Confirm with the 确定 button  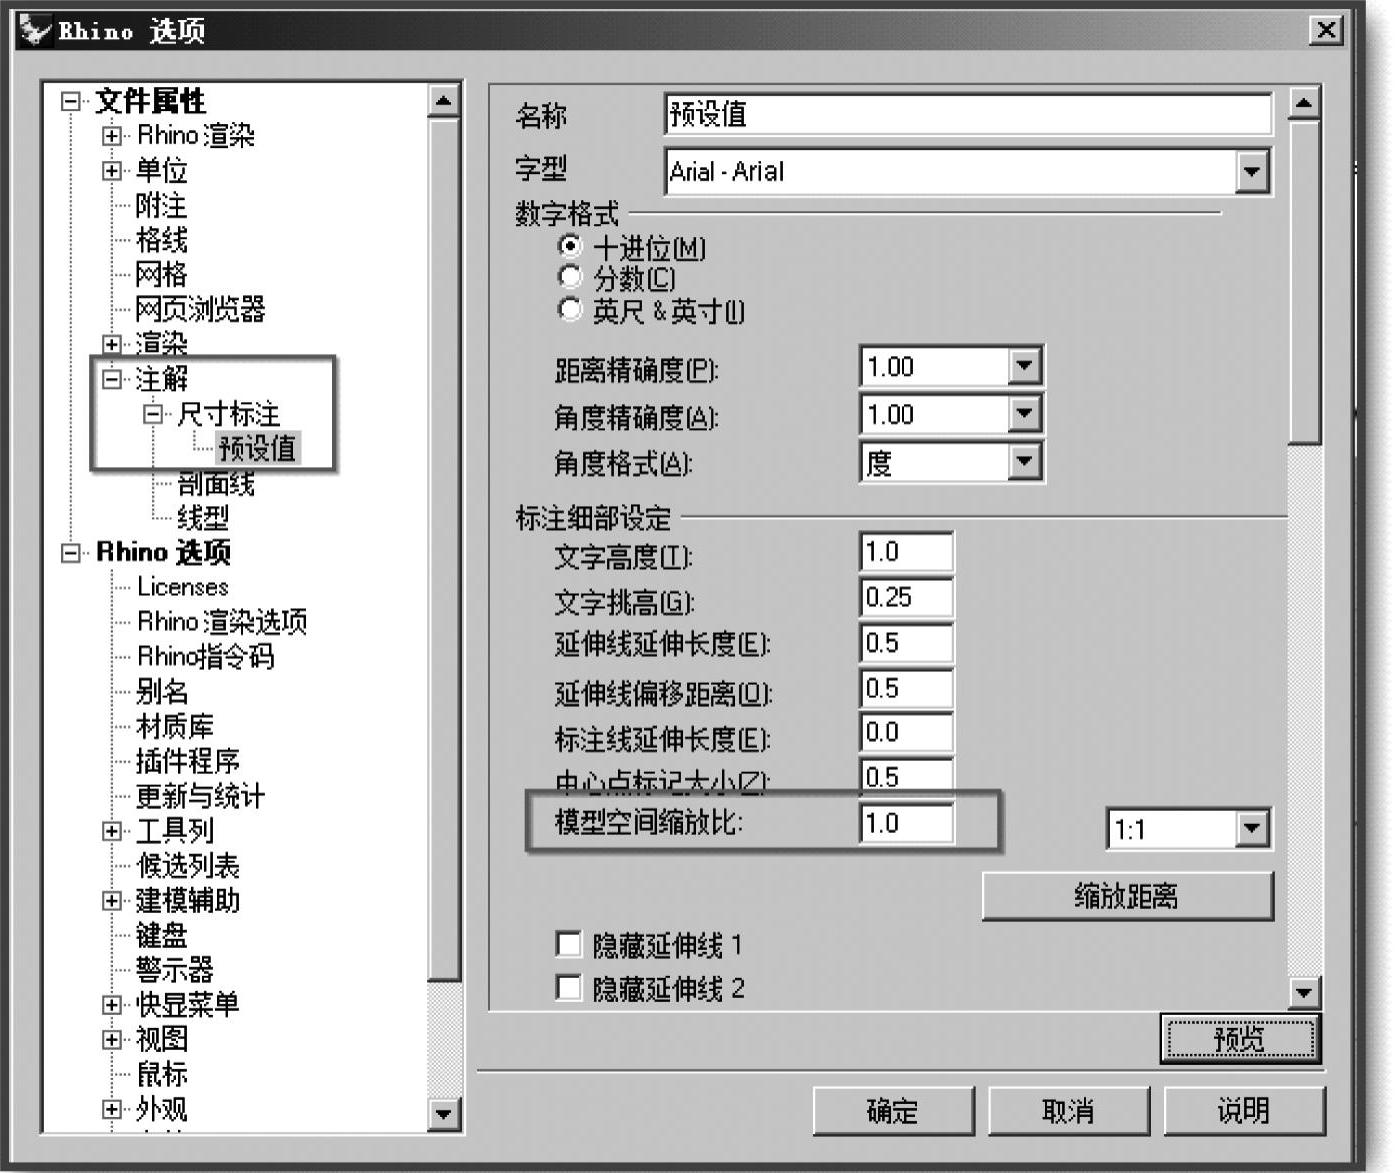tap(893, 1110)
